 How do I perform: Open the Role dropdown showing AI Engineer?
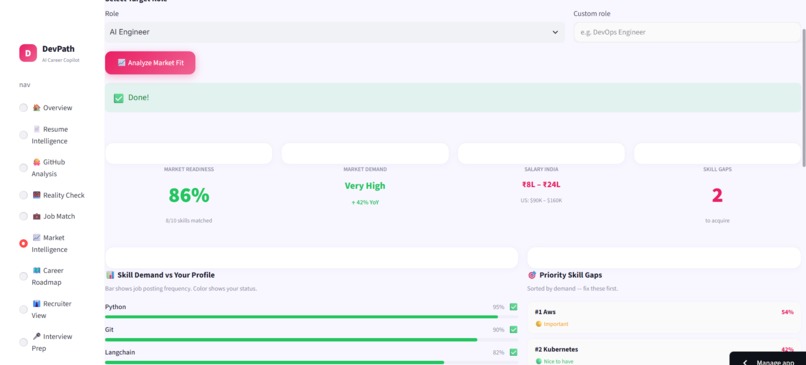(335, 32)
